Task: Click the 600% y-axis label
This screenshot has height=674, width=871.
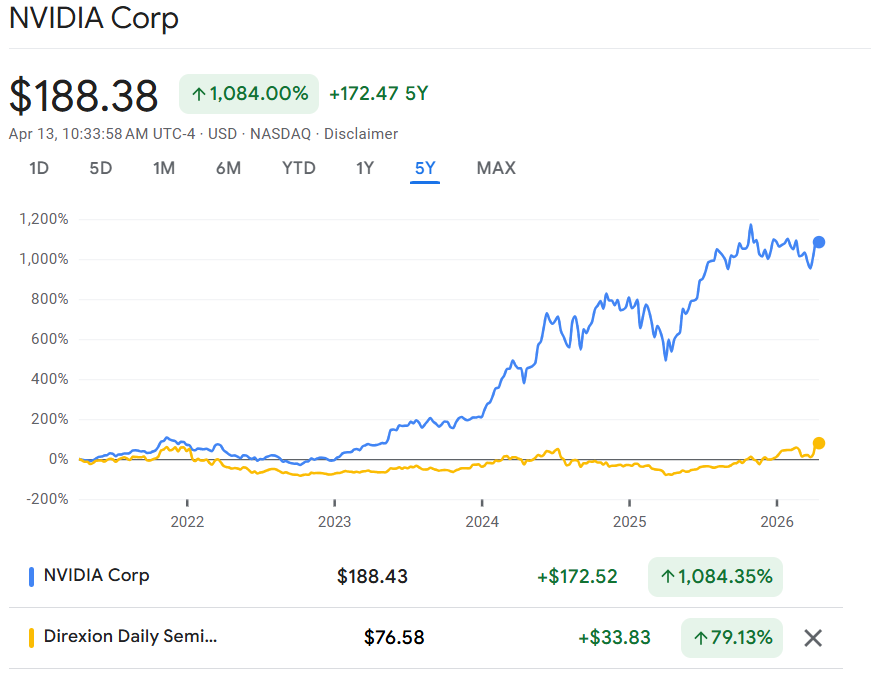Action: click(x=49, y=339)
